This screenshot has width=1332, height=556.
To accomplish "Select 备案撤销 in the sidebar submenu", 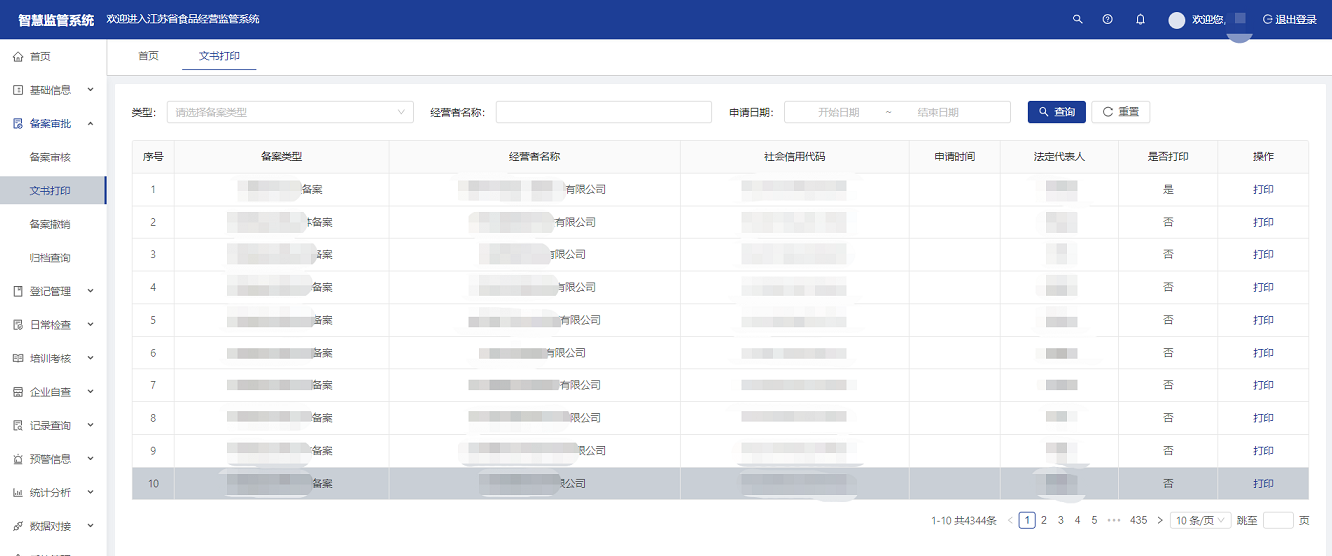I will (50, 224).
